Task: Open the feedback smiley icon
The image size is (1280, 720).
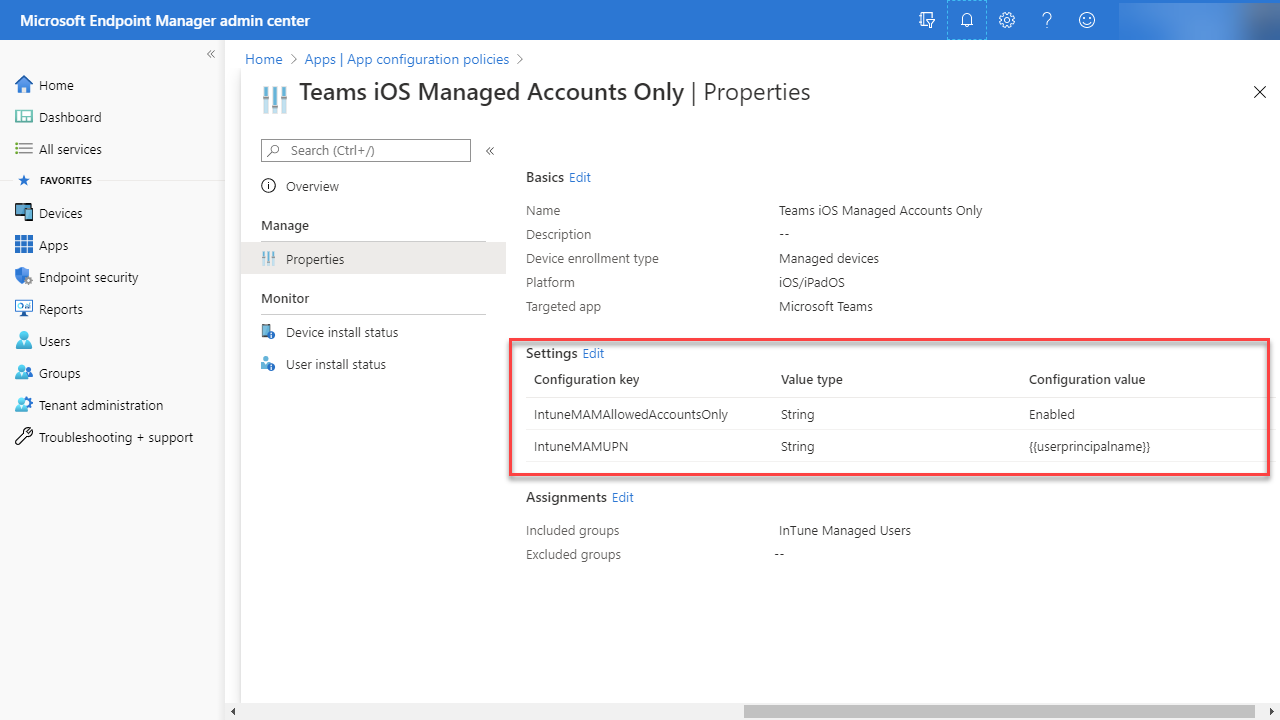Action: click(1087, 20)
